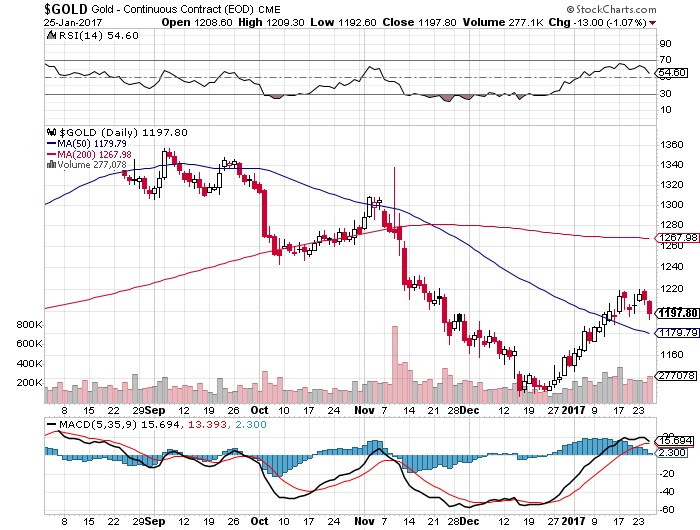The height and width of the screenshot is (530, 700).
Task: Click the Dec label on price date axis
Action: (470, 410)
